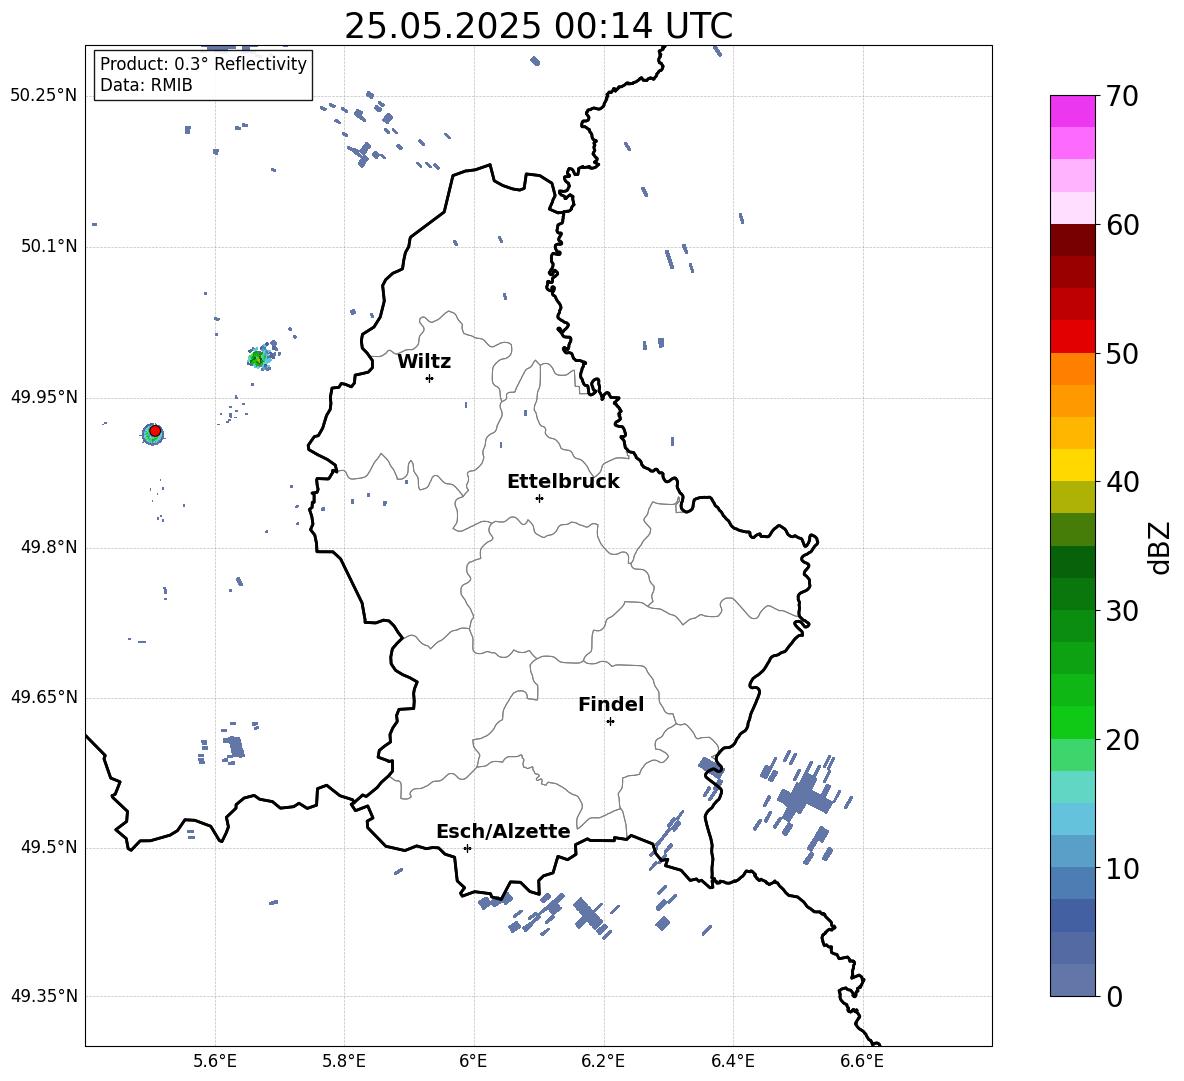Click the title text 25.05.2025 00:14 UTC
1184x1081 pixels.
(x=538, y=26)
